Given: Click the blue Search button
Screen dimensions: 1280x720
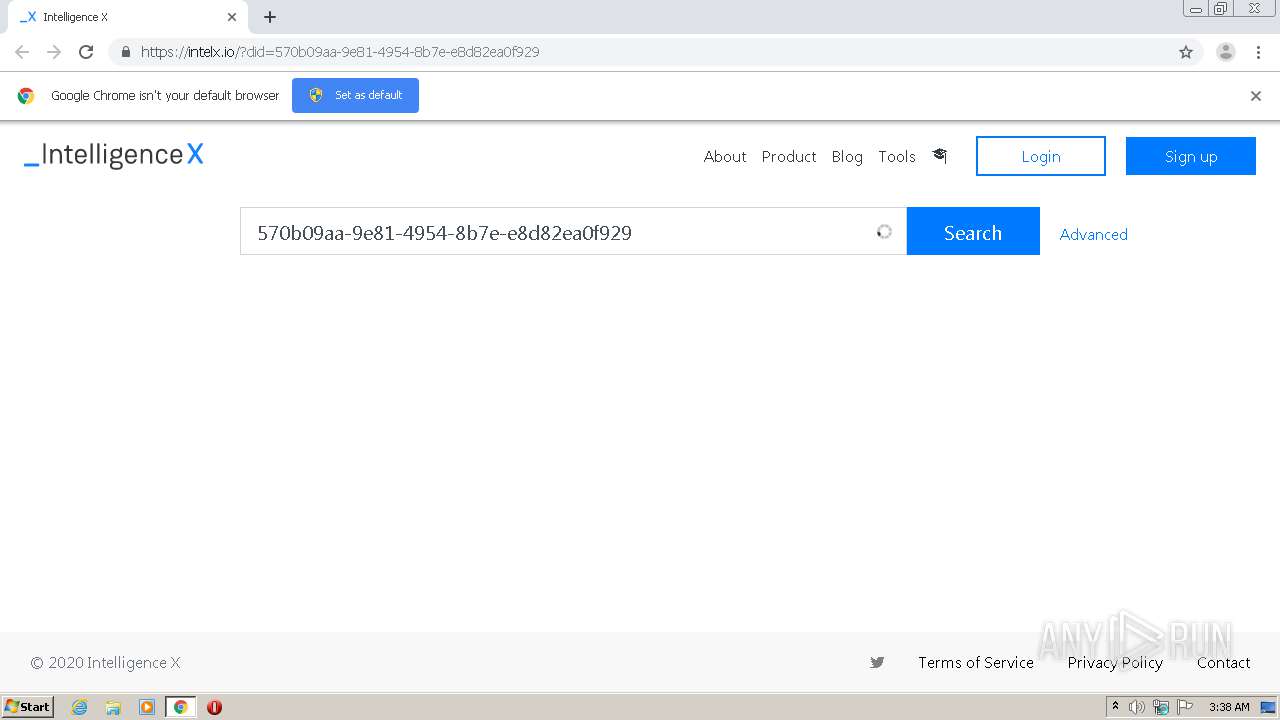Looking at the screenshot, I should coord(973,231).
